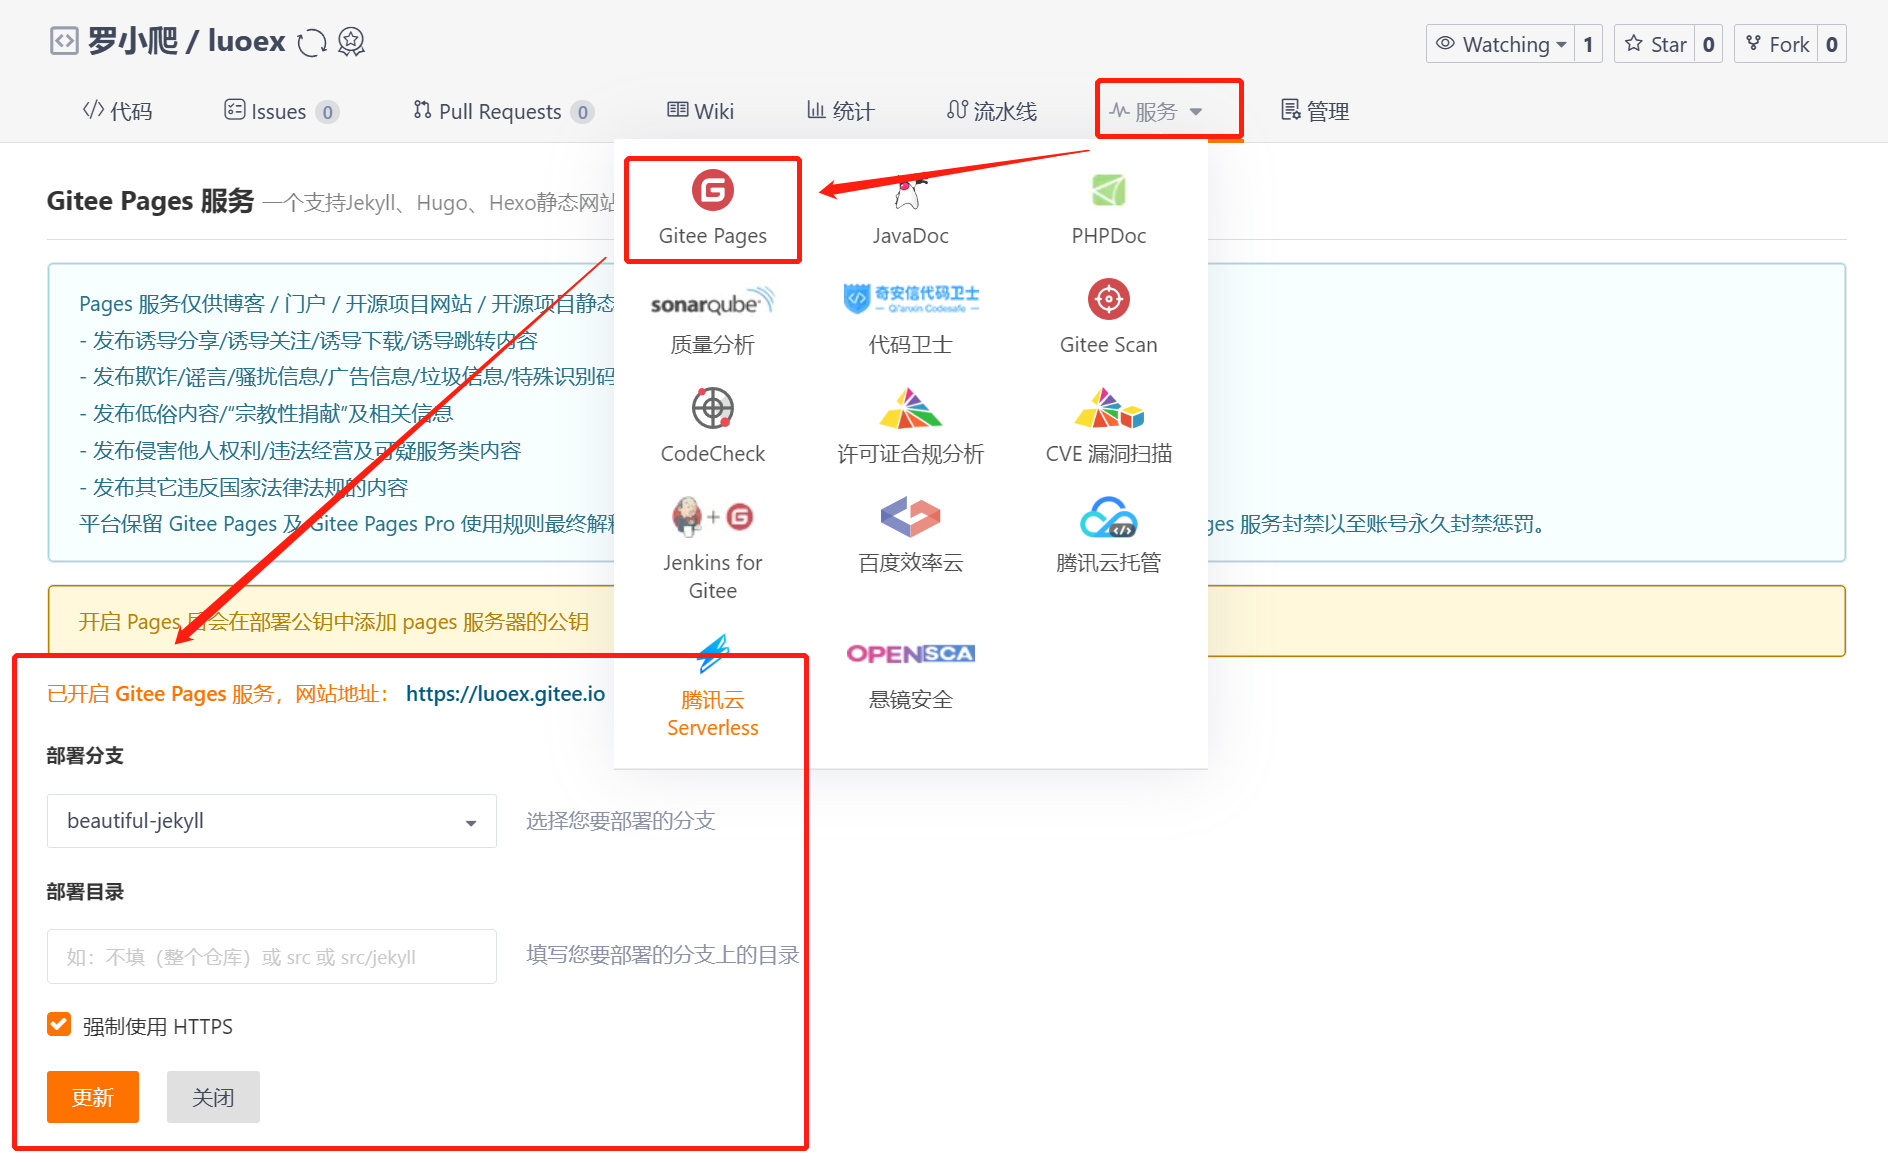Click the badge icon next to luoex
This screenshot has height=1174, width=1888.
coord(351,42)
